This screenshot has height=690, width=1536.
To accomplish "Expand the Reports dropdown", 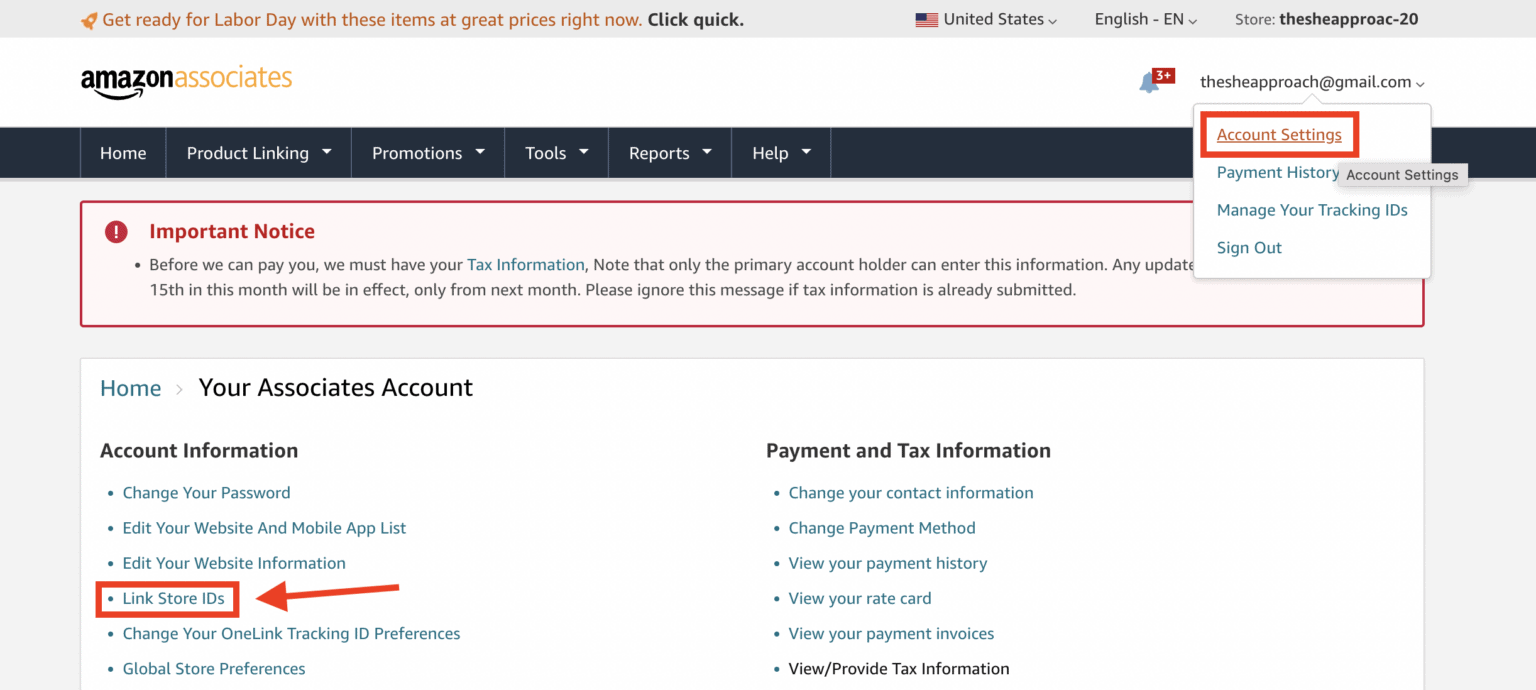I will click(x=669, y=152).
